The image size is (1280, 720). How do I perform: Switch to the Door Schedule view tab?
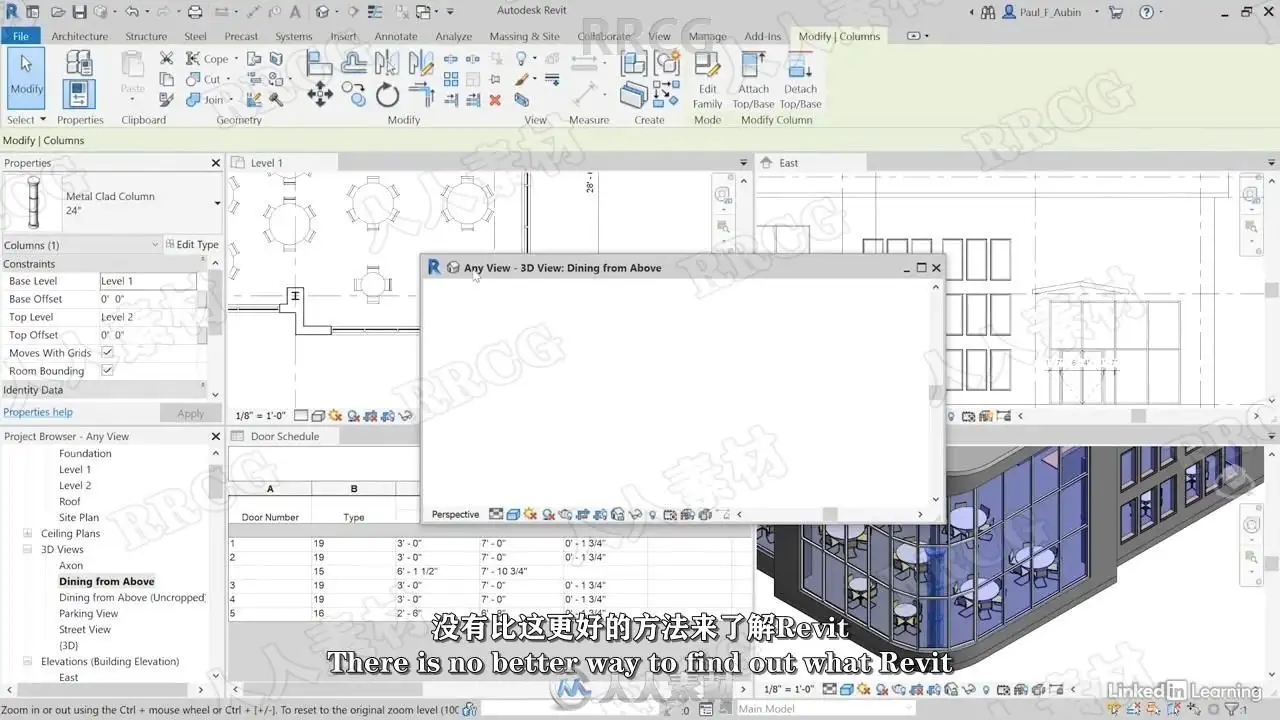pos(285,436)
